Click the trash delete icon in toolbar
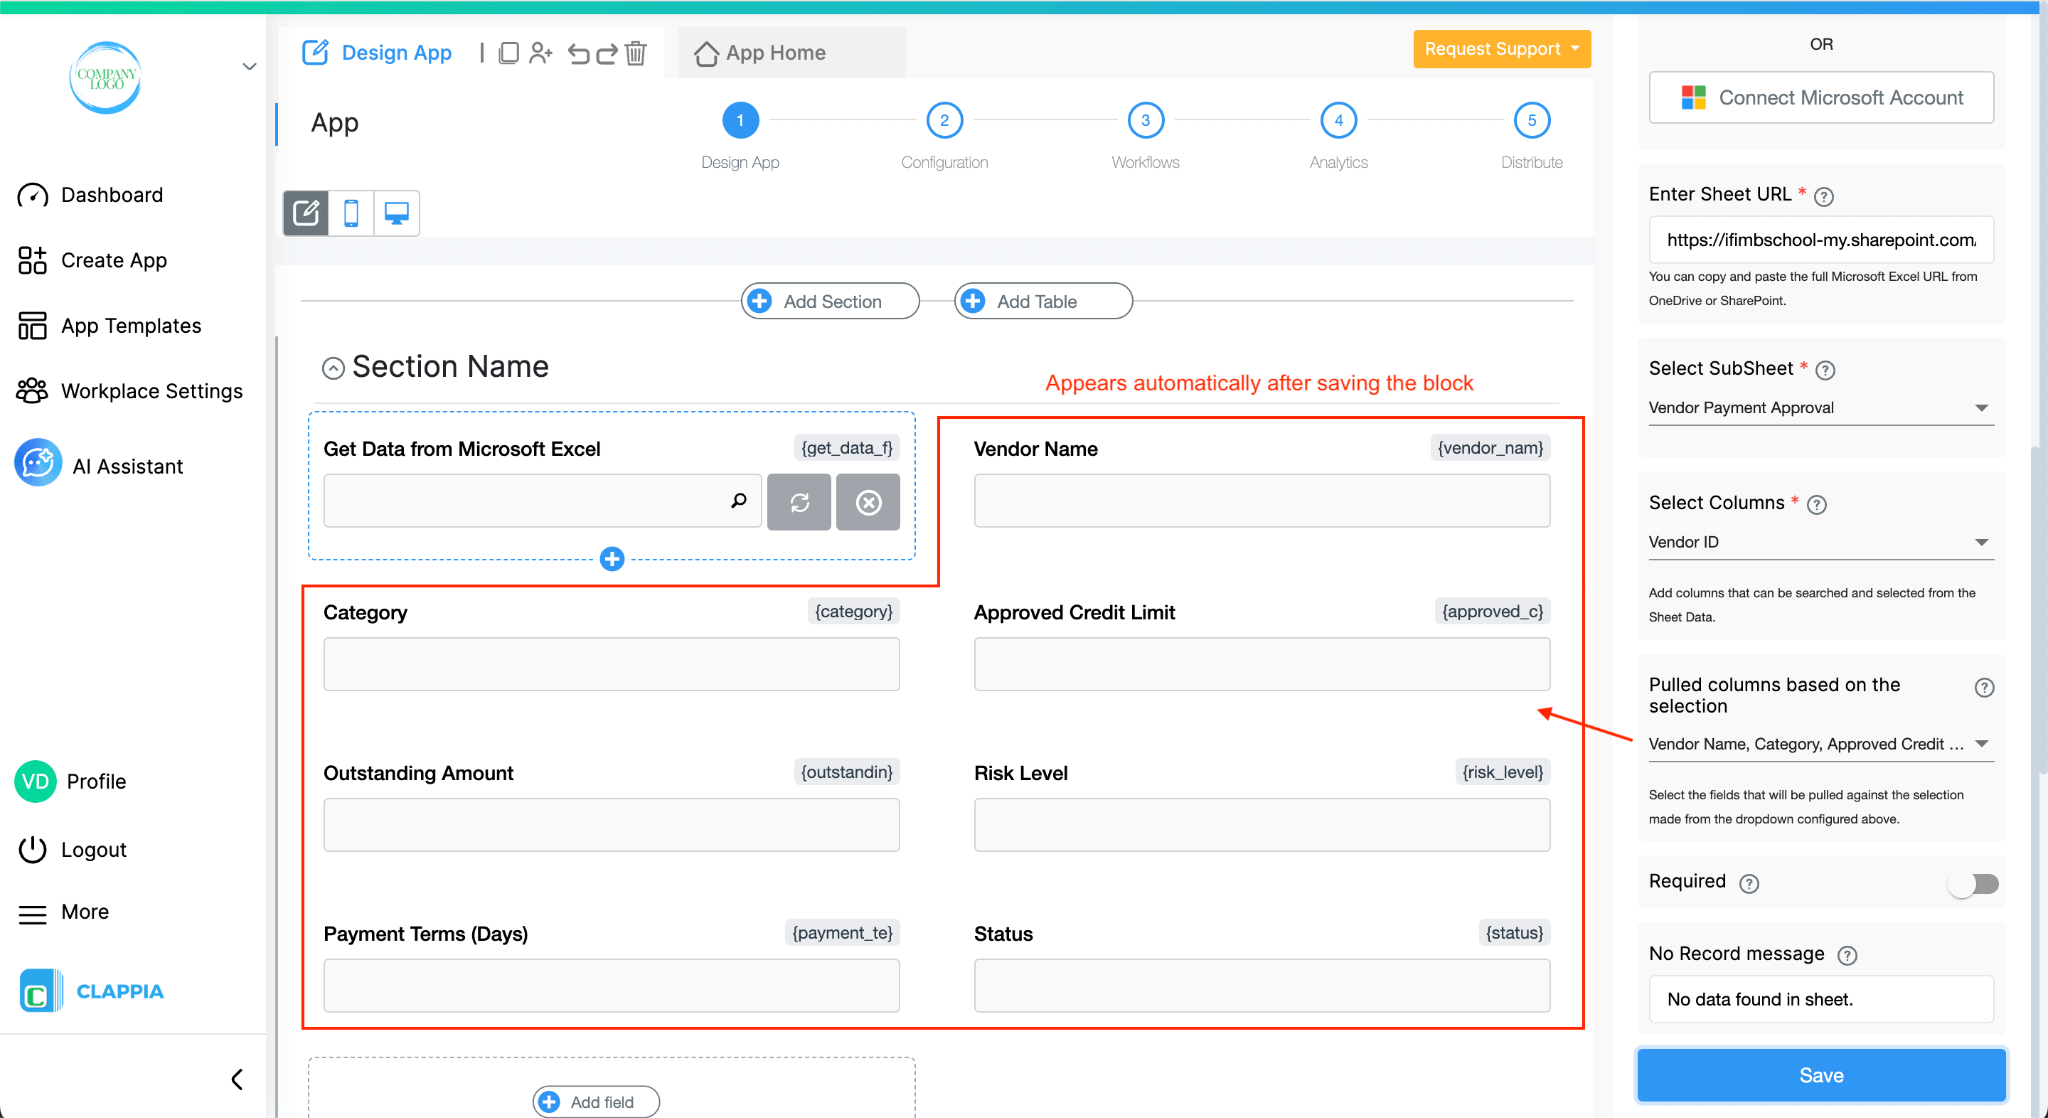The height and width of the screenshot is (1118, 2048). 636,53
